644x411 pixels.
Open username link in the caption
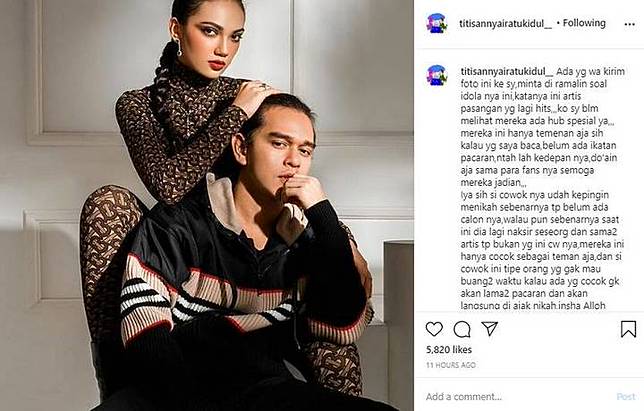(507, 71)
